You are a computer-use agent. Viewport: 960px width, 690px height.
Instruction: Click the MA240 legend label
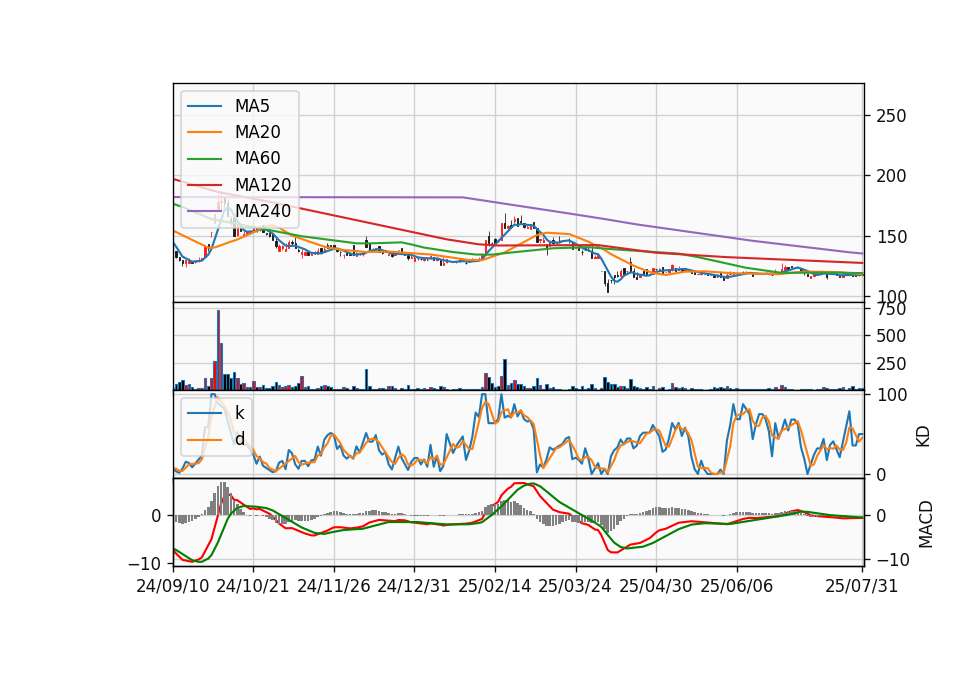263,211
